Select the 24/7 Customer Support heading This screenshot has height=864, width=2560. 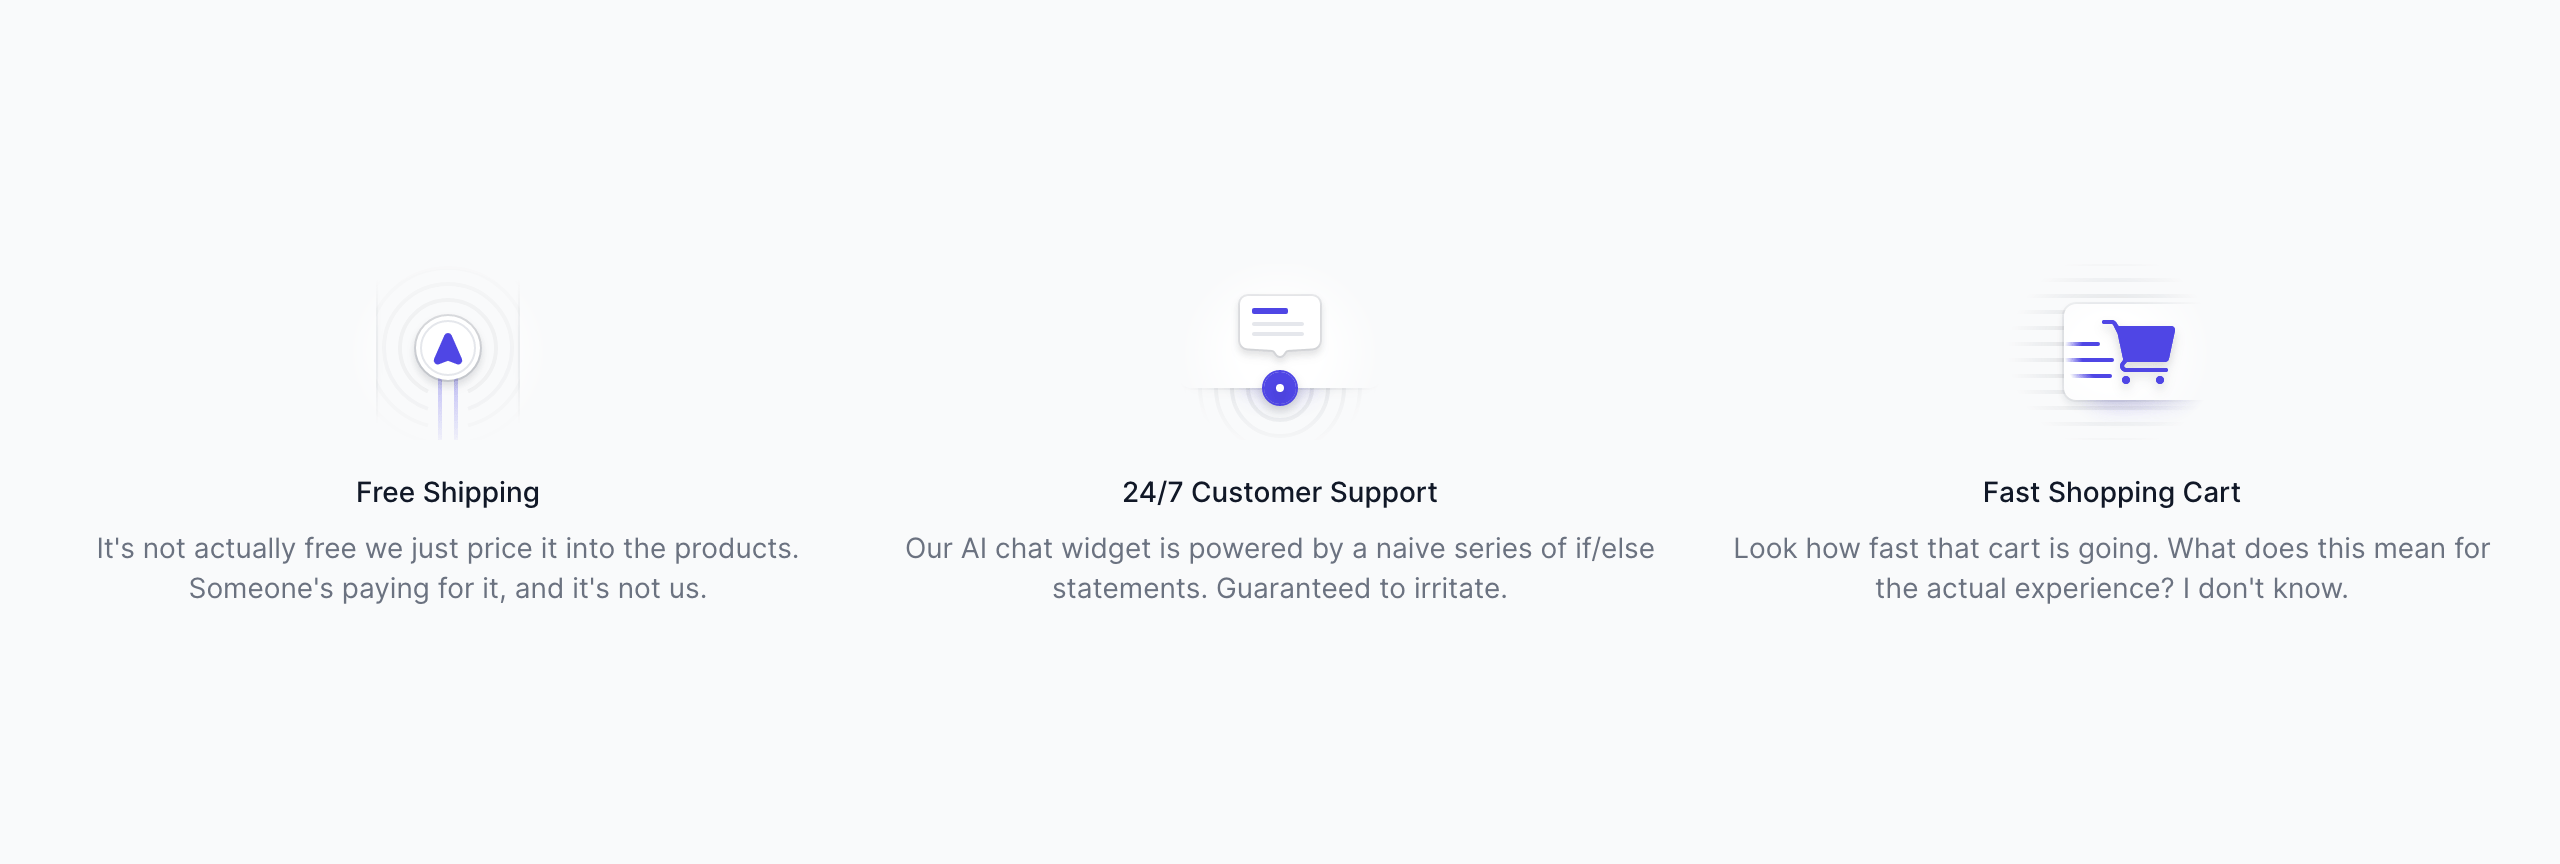tap(1280, 493)
